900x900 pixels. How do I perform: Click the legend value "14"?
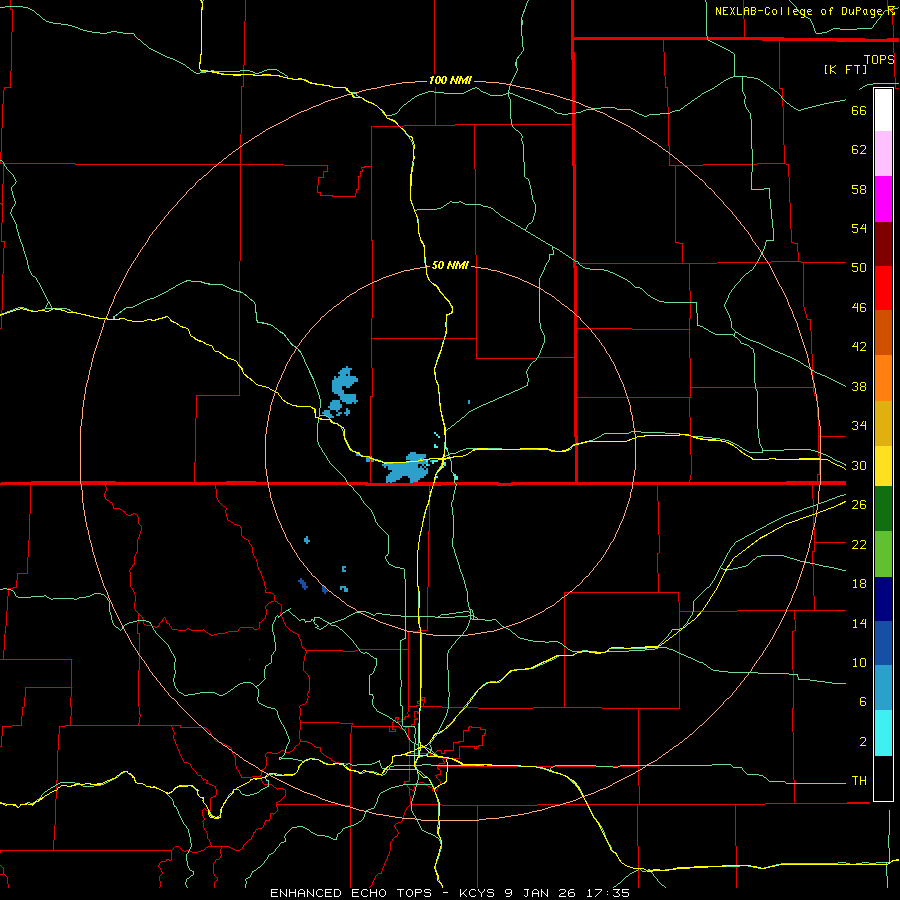click(x=859, y=623)
